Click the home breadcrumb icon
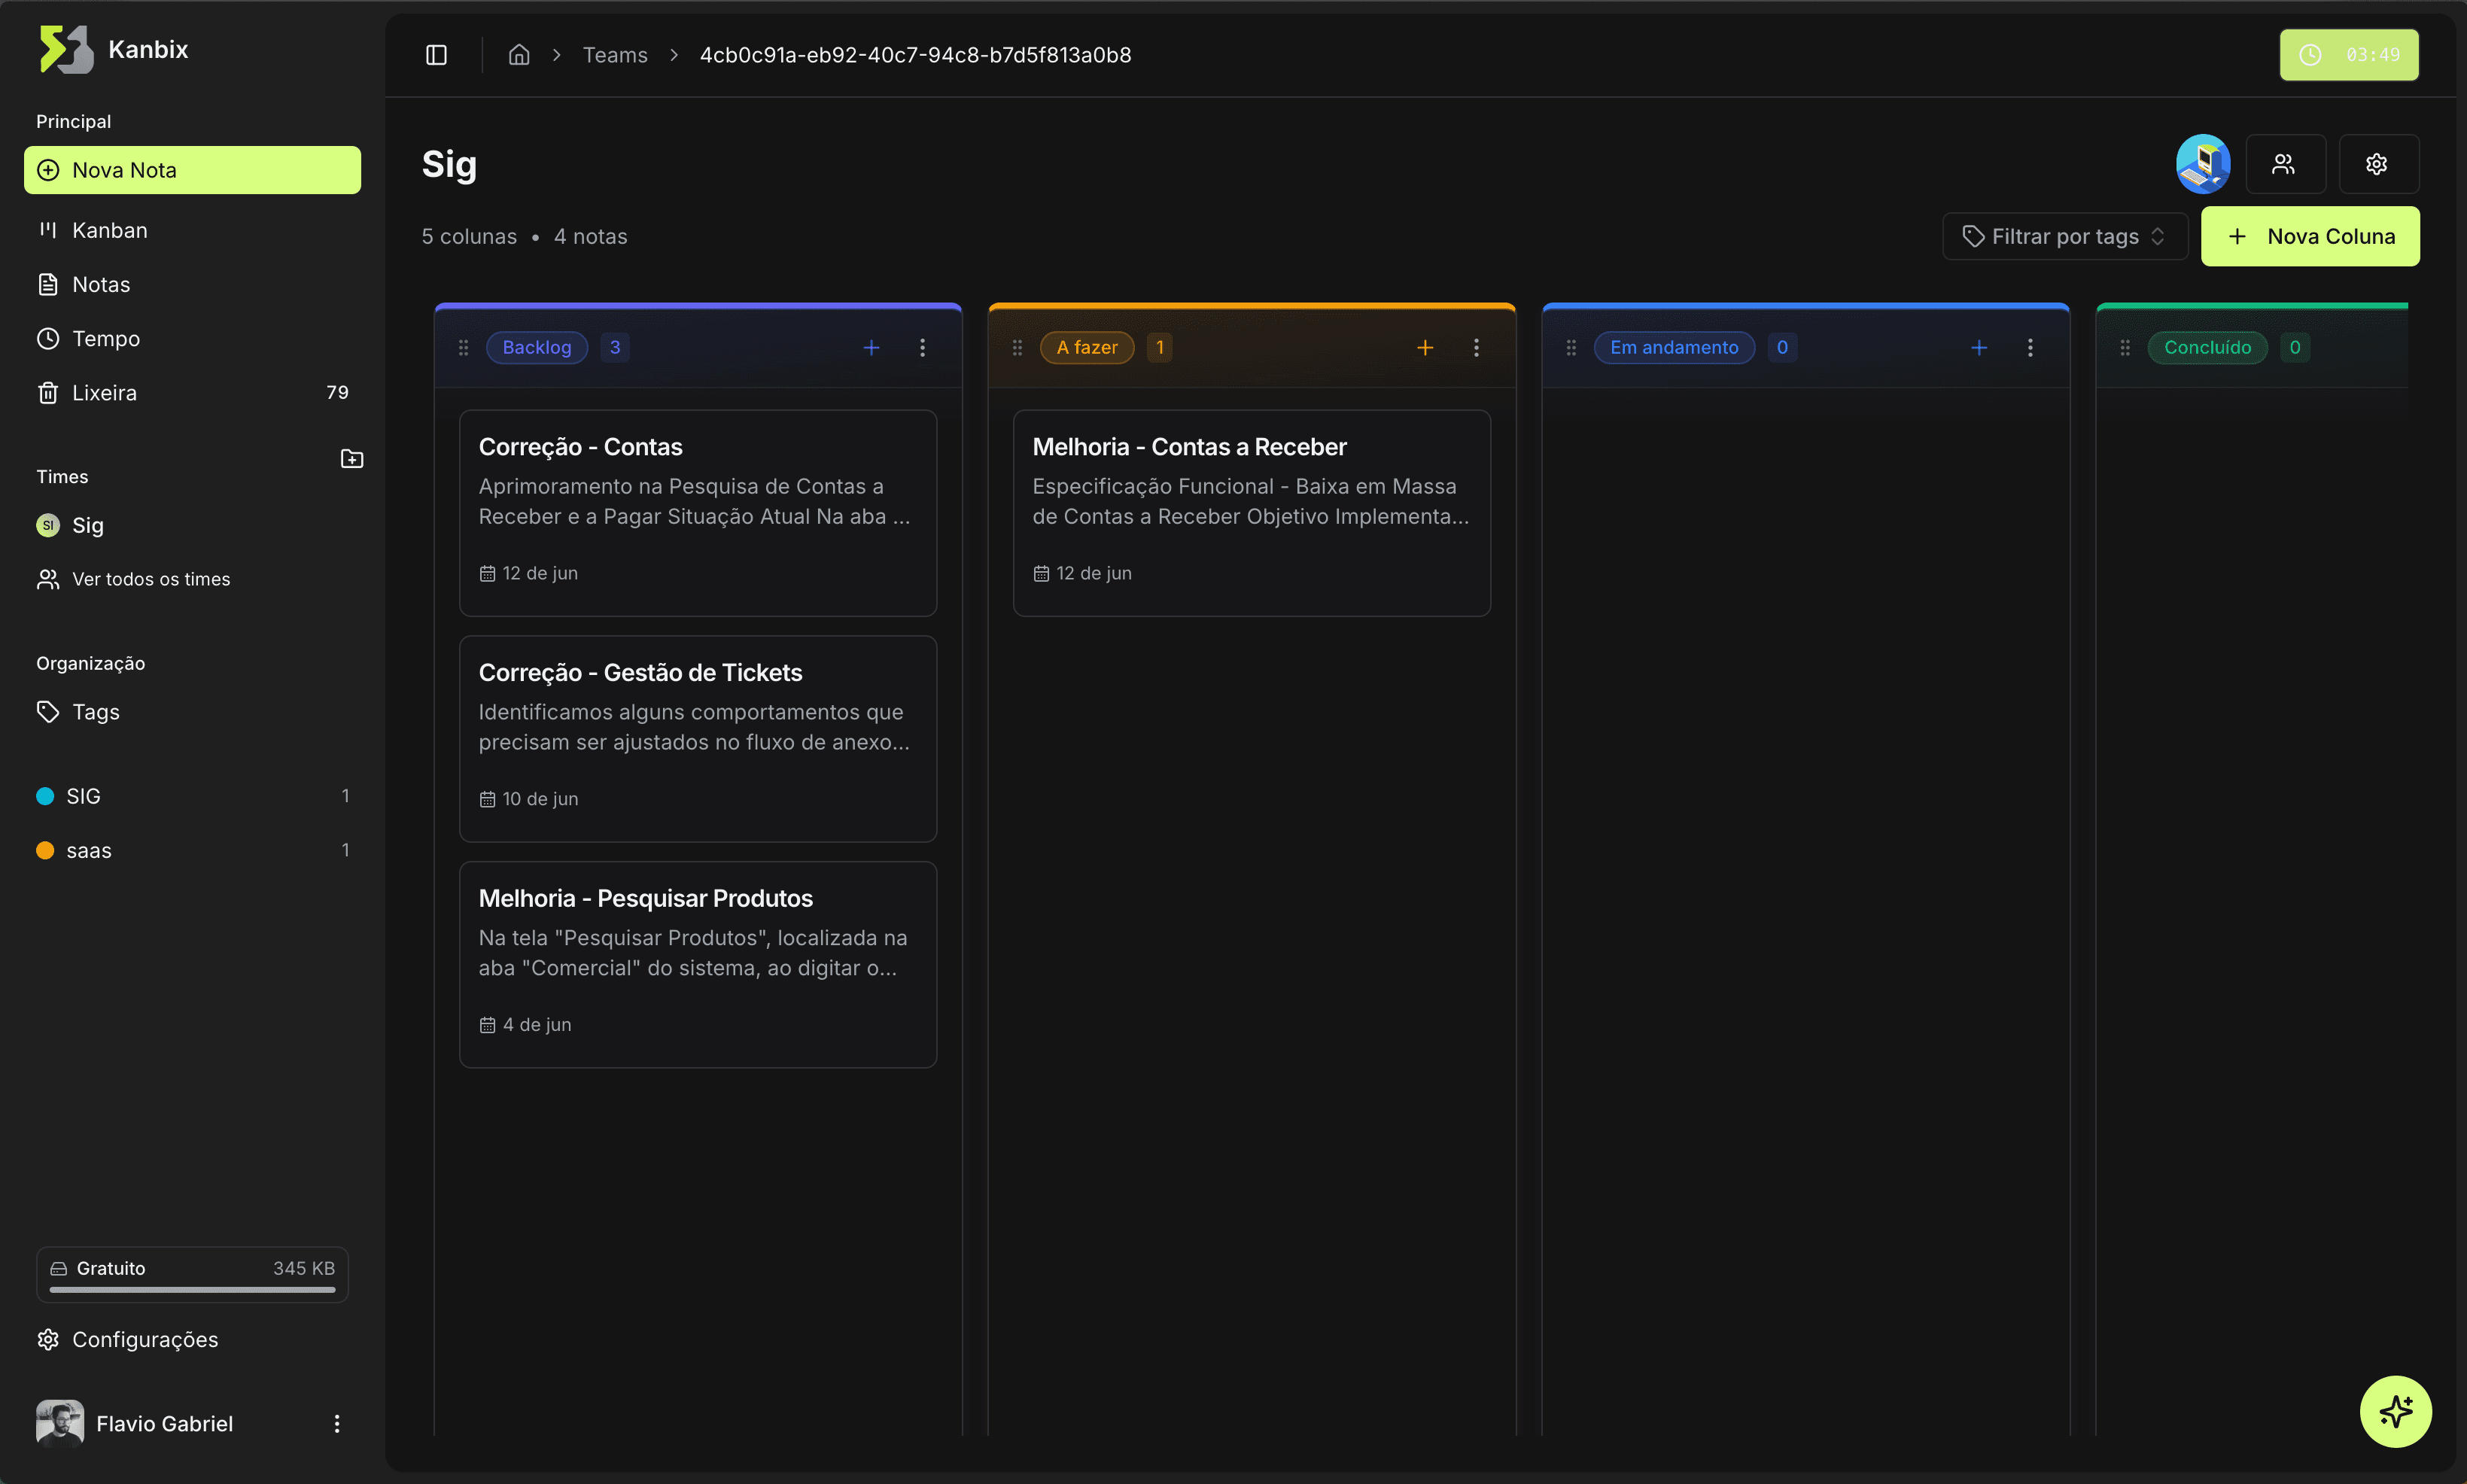The image size is (2467, 1484). [518, 55]
